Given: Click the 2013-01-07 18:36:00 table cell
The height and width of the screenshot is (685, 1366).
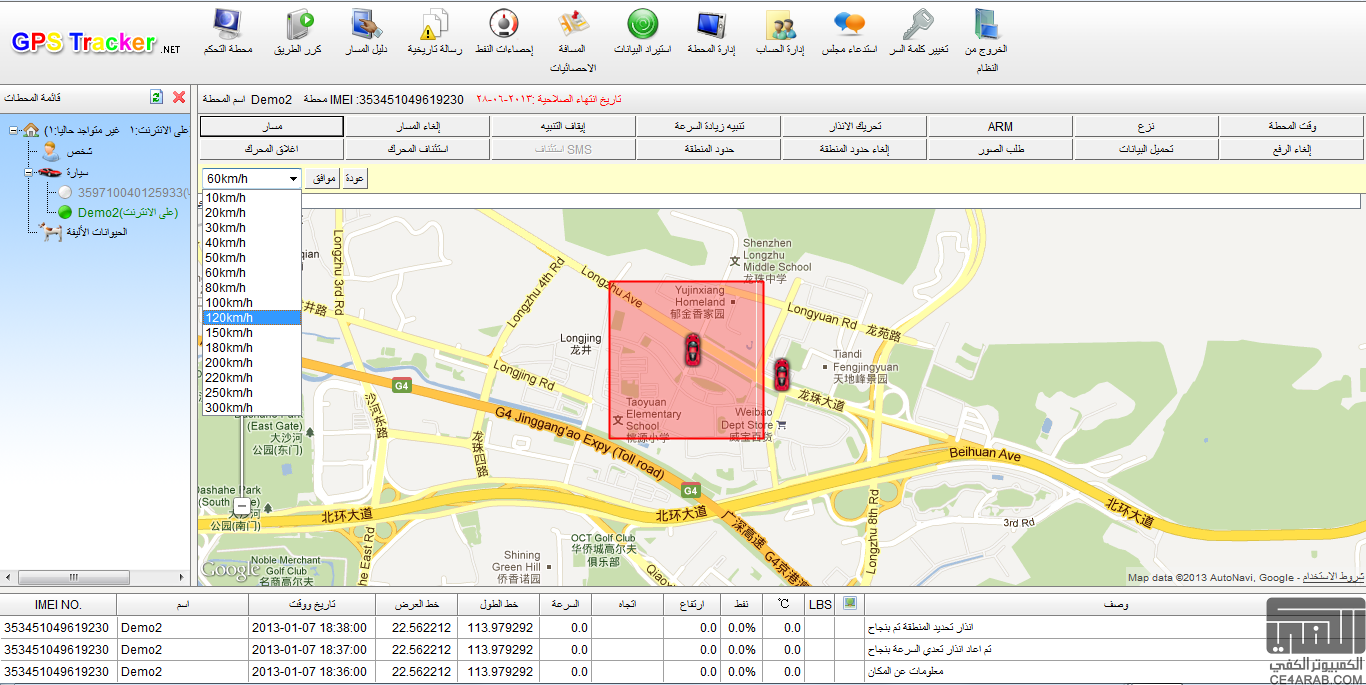Looking at the screenshot, I should tap(312, 671).
